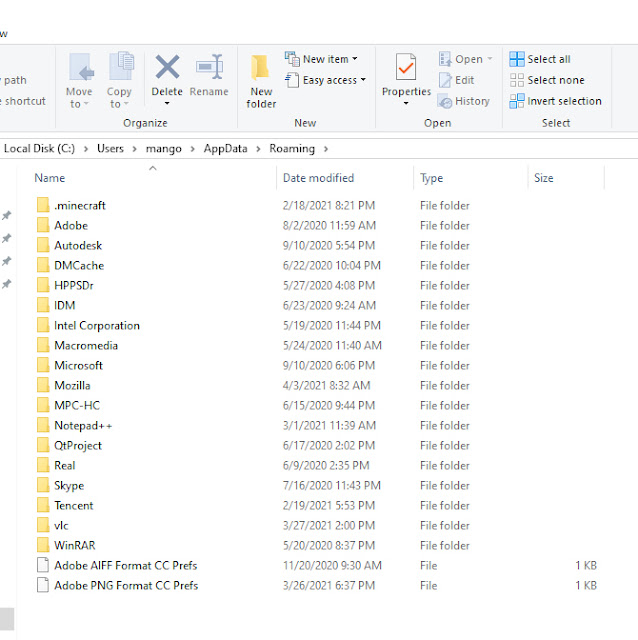Open the Properties checkmark icon
This screenshot has height=640, width=638.
pos(406,67)
